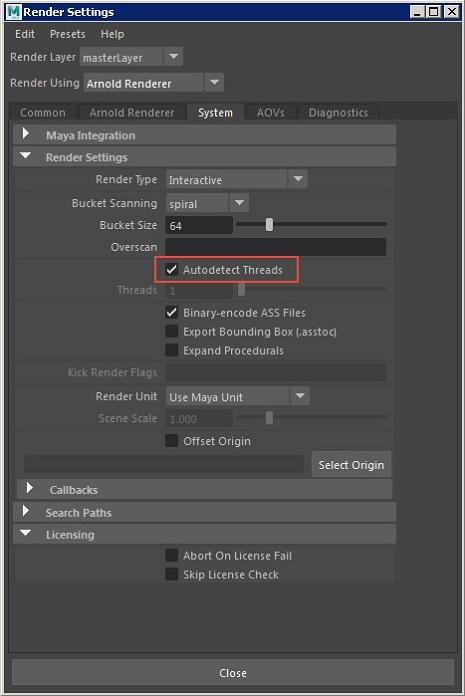Open the Render Type dropdown
The width and height of the screenshot is (465, 696).
coord(236,179)
